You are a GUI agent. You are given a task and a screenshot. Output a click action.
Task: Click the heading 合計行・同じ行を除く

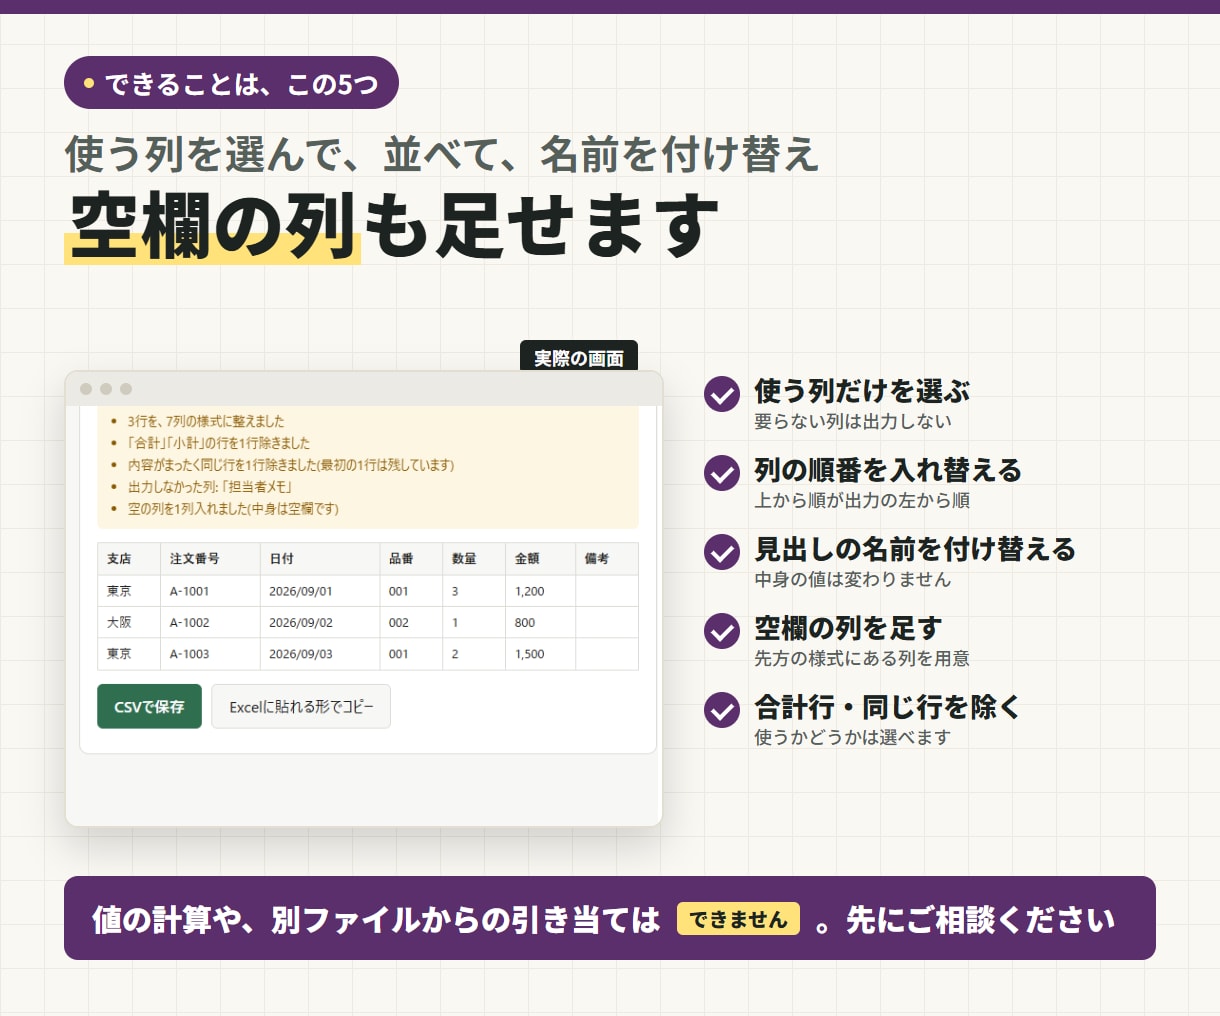pyautogui.click(x=888, y=706)
